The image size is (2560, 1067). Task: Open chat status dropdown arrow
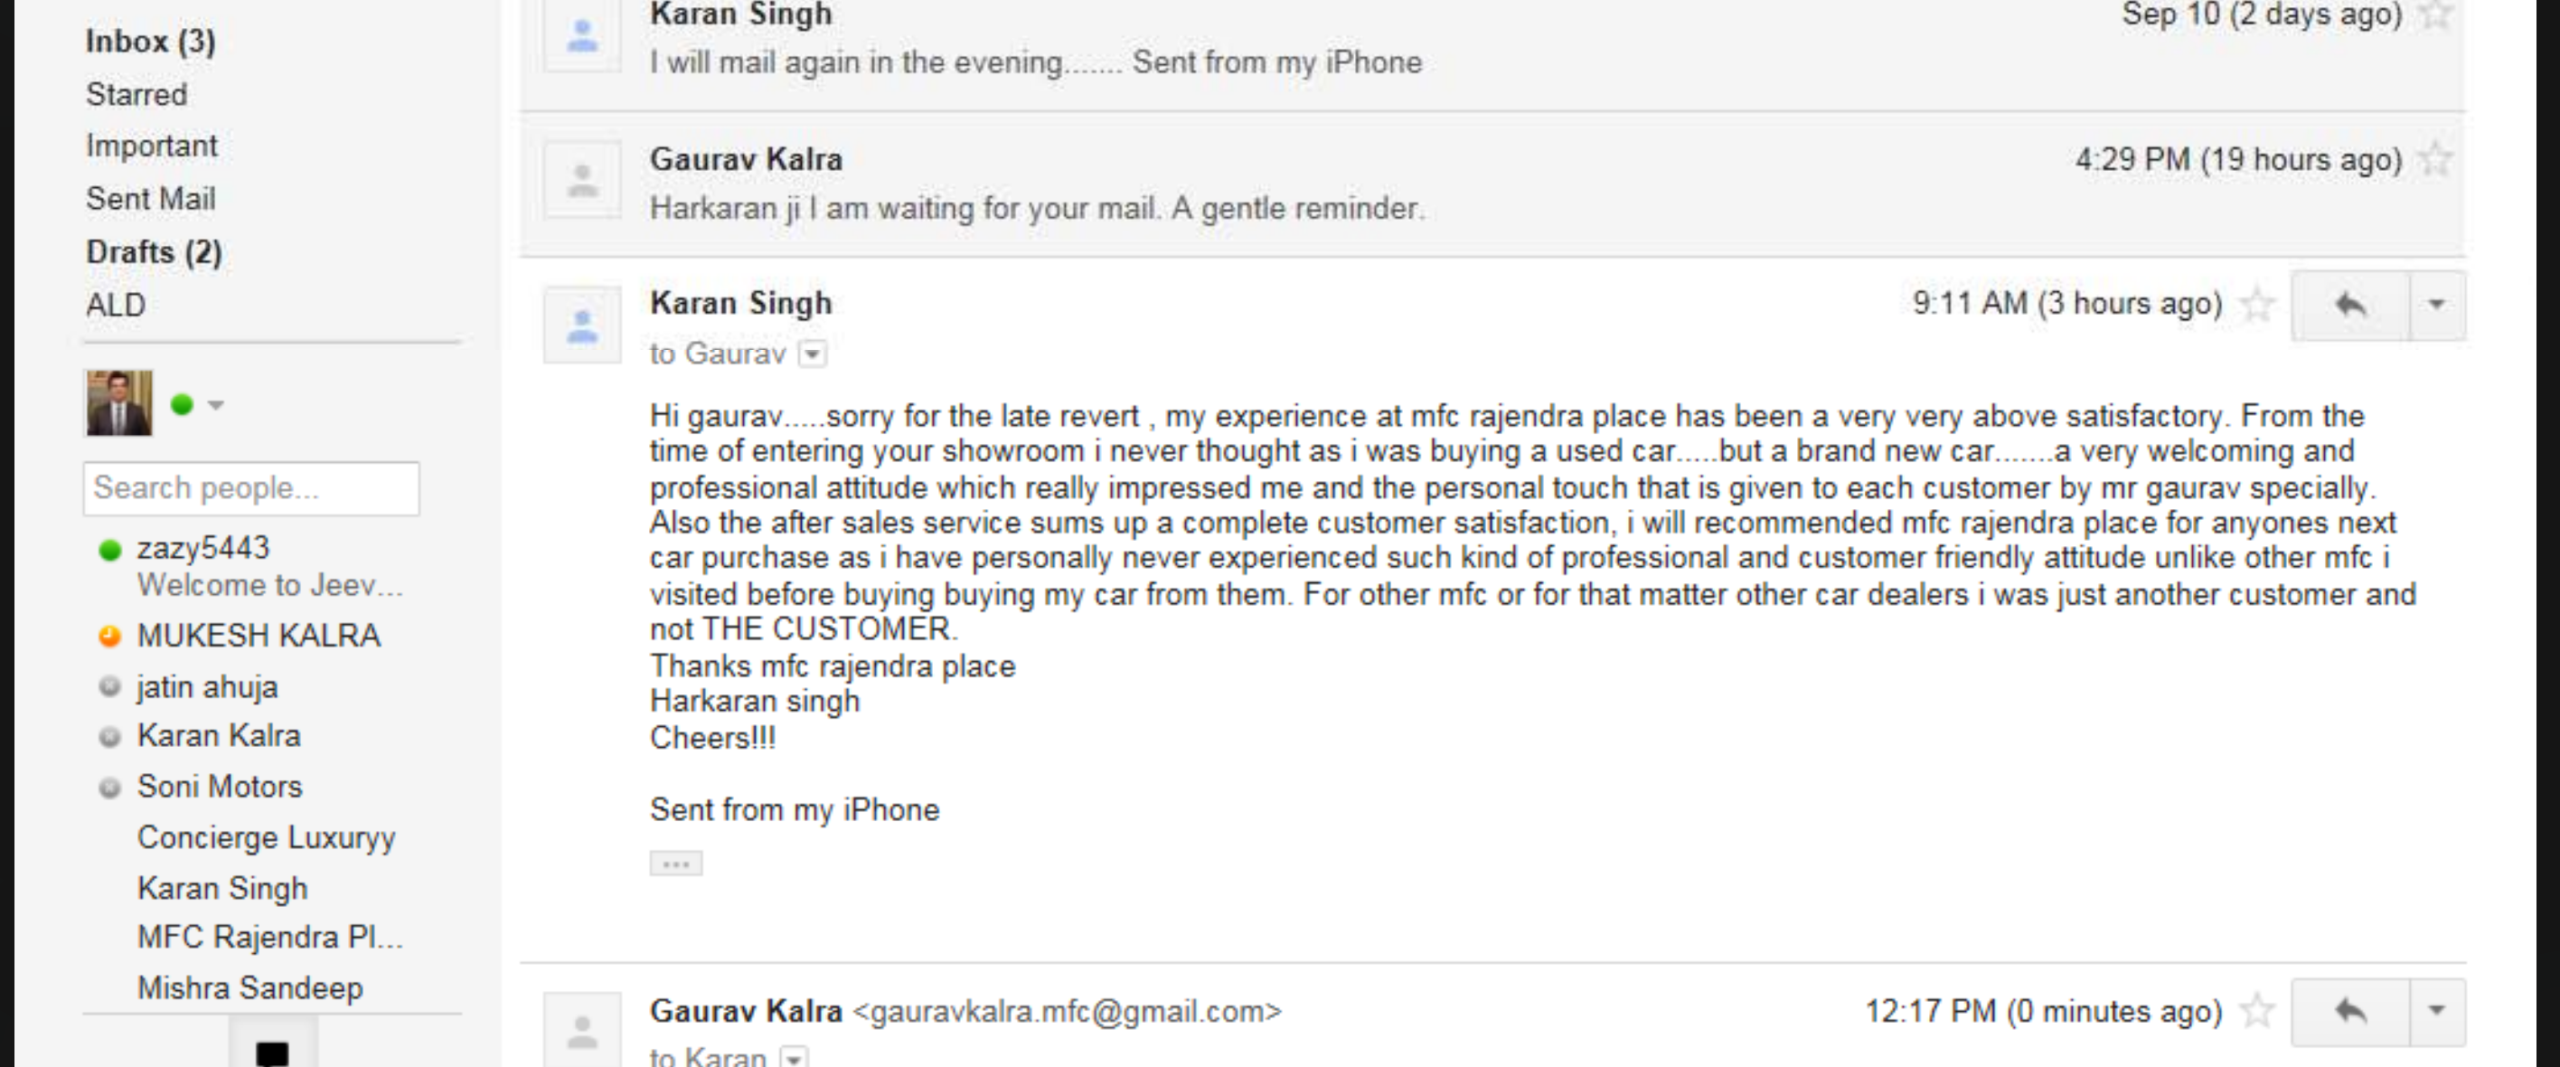[216, 405]
